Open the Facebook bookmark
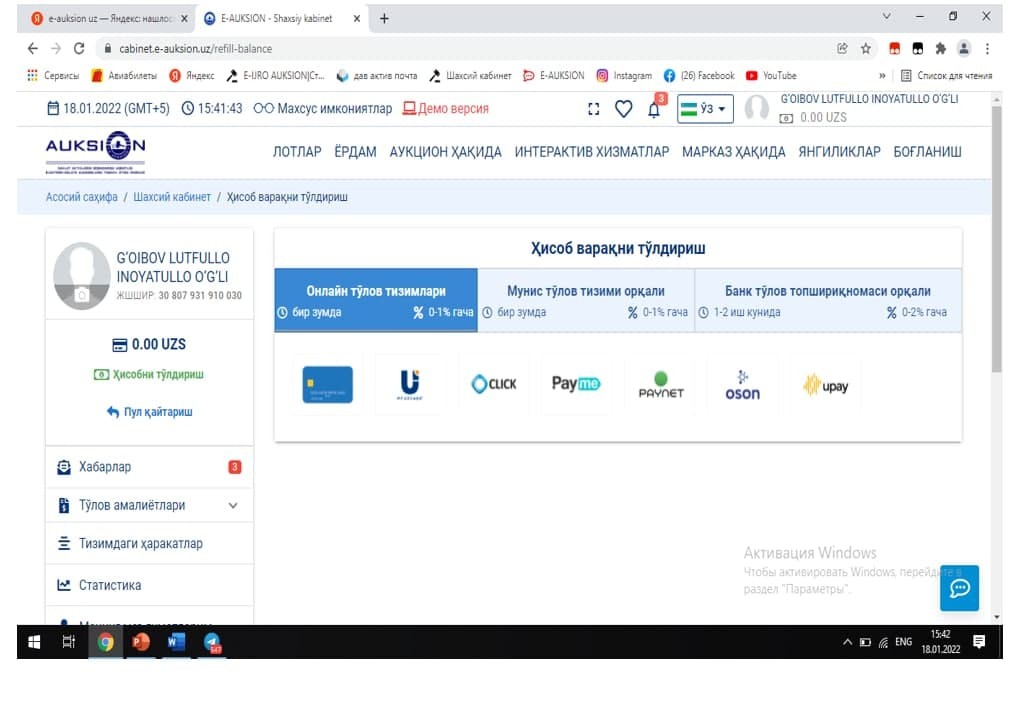This screenshot has width=1016, height=706. 699,76
